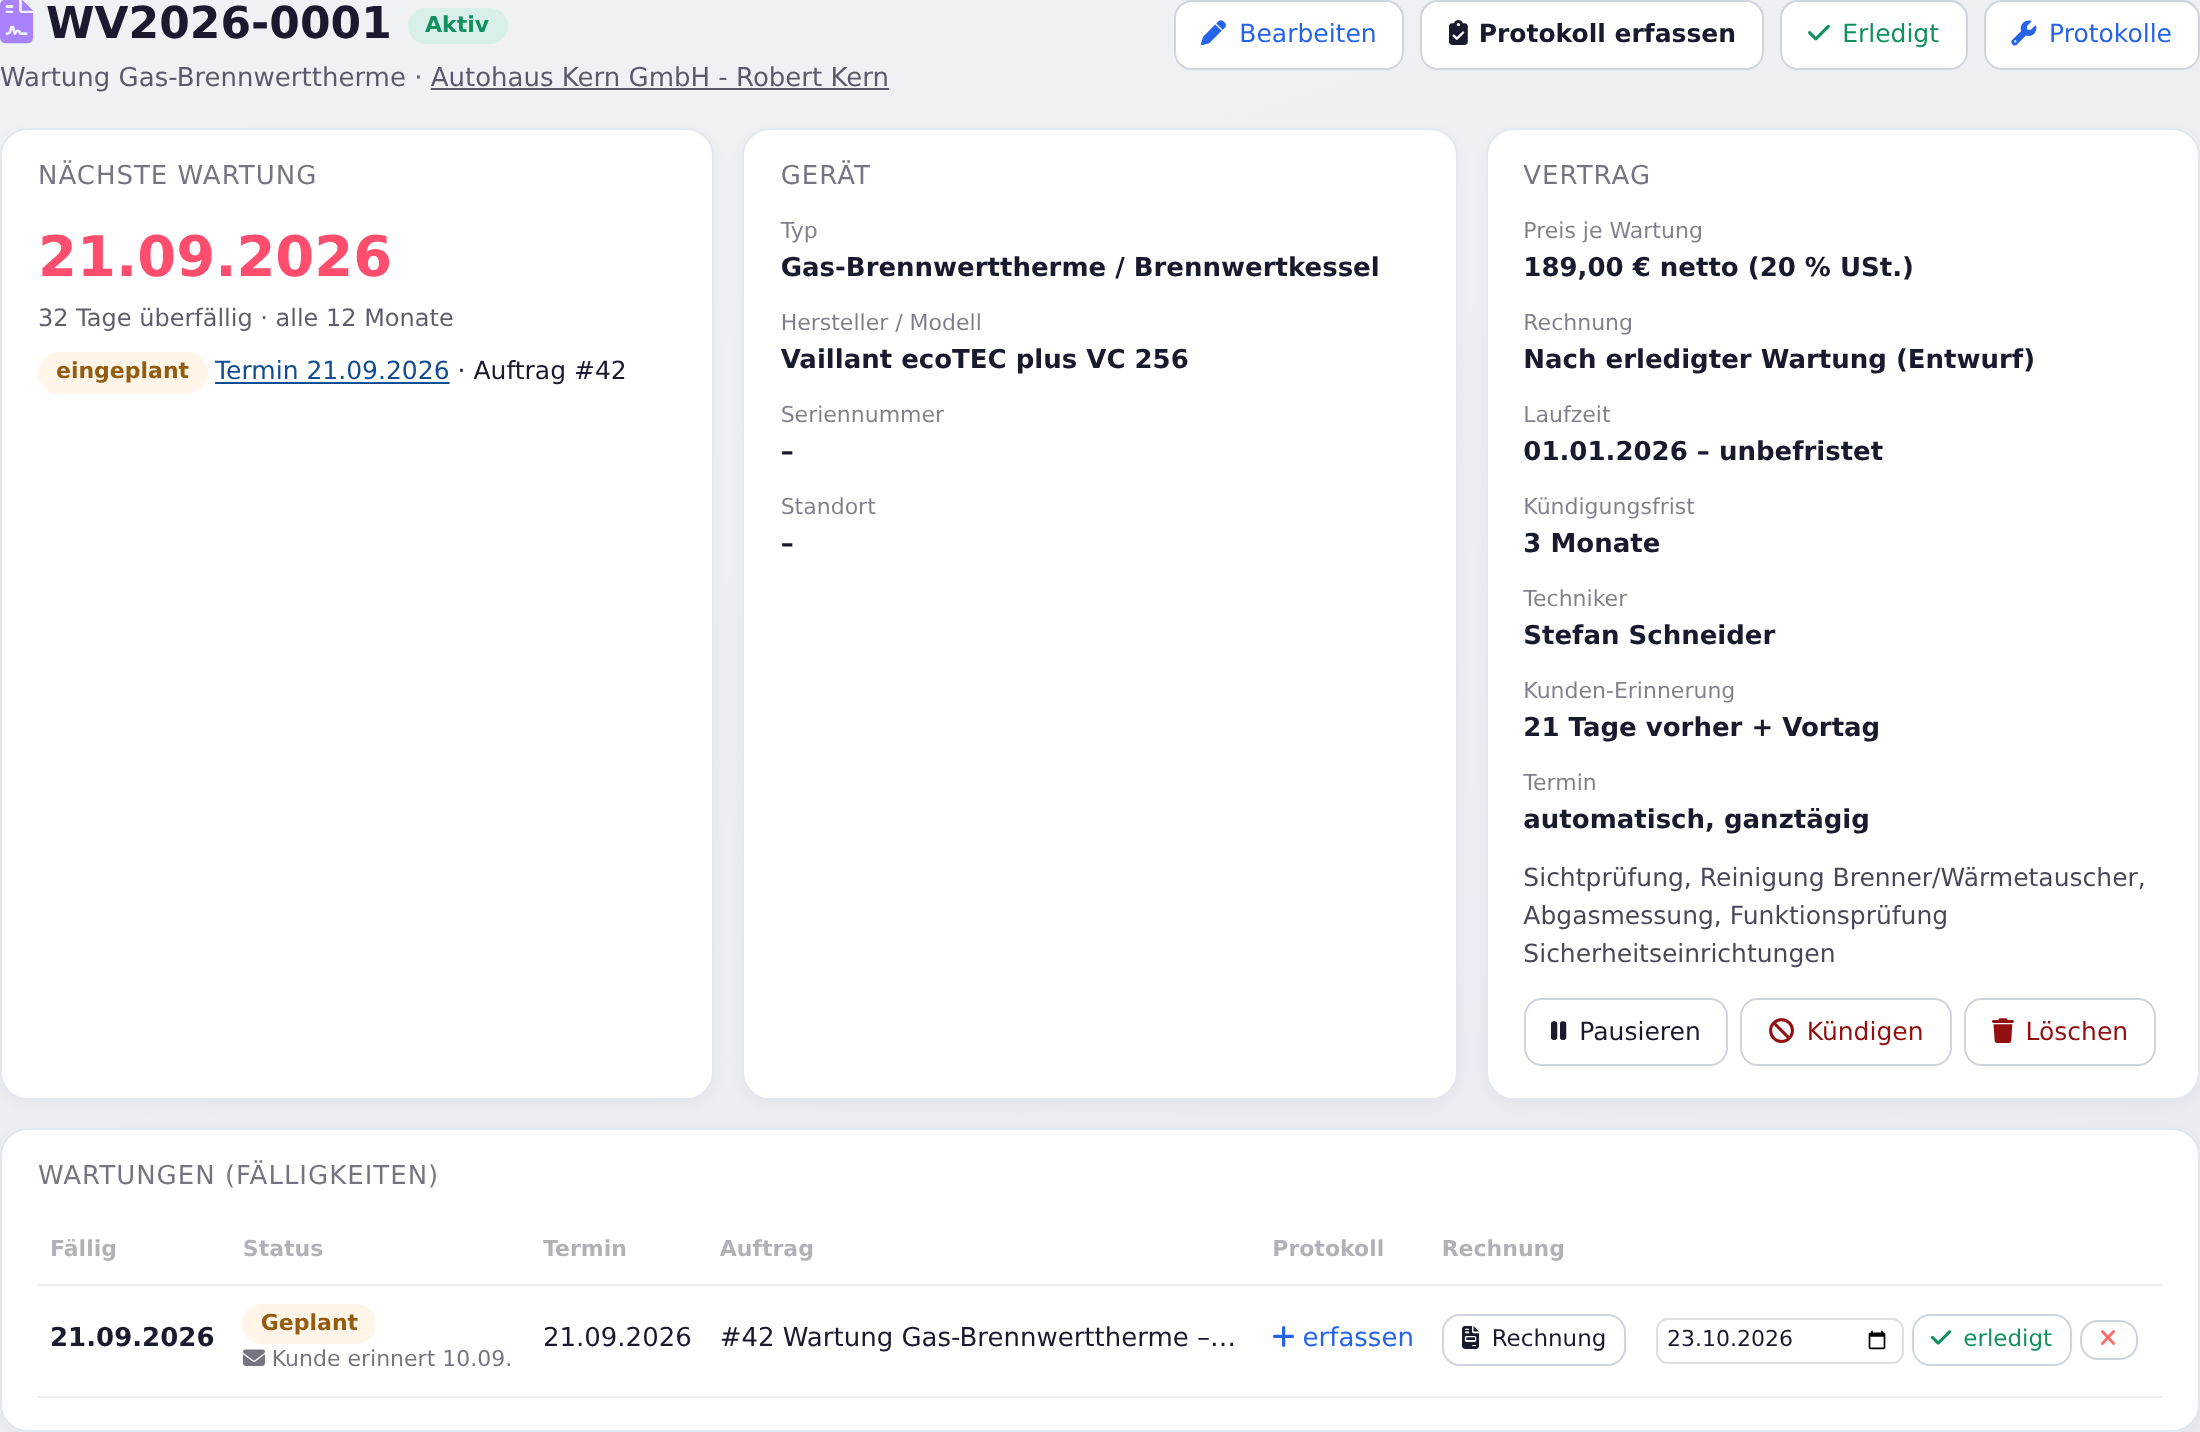Pause the contract with Pausieren
The image size is (2200, 1432).
1625,1031
